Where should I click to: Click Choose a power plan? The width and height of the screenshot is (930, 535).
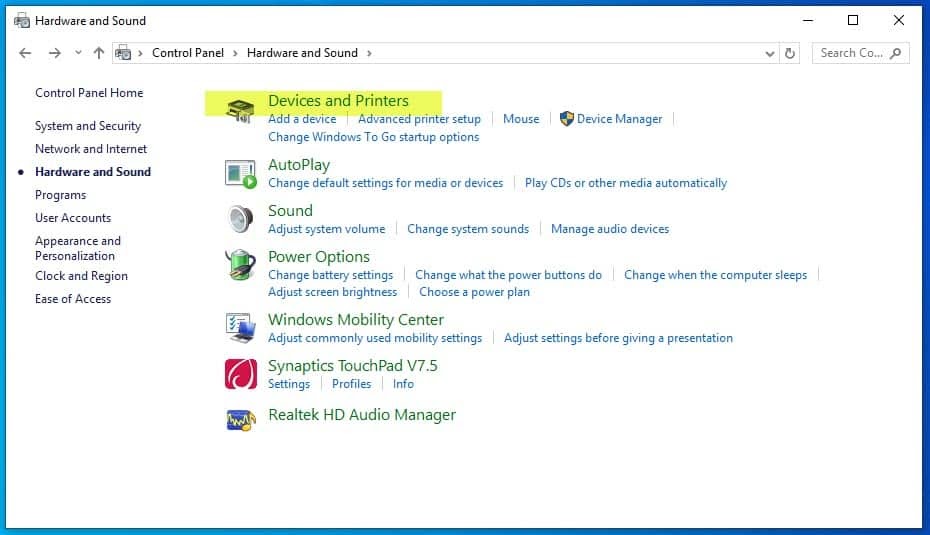pos(474,292)
